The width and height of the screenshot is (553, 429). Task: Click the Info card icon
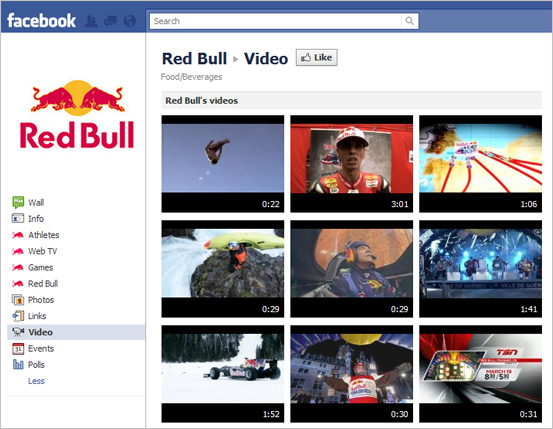pyautogui.click(x=18, y=218)
